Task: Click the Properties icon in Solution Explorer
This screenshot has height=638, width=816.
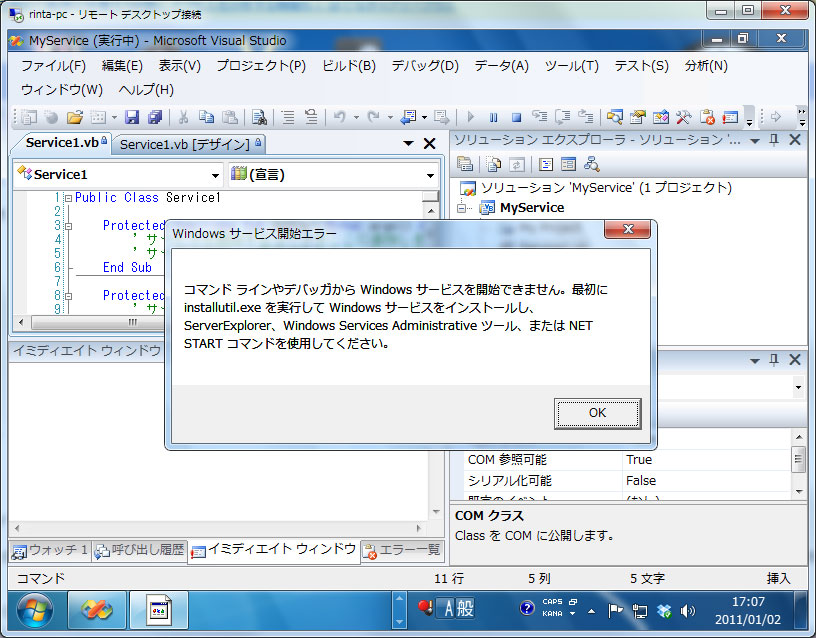Action: coord(466,162)
